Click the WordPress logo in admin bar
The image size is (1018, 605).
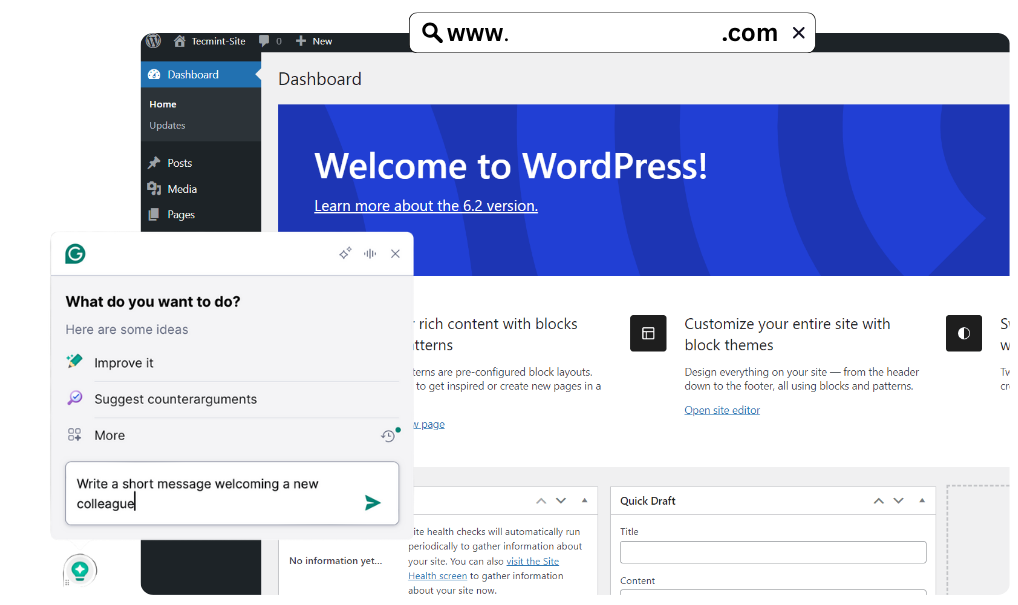point(153,41)
